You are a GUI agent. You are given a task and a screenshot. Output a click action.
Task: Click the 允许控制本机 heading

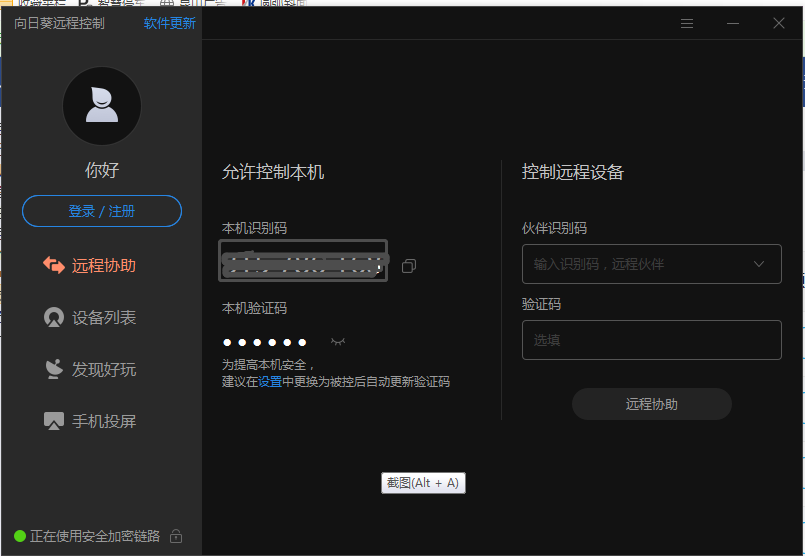(273, 172)
